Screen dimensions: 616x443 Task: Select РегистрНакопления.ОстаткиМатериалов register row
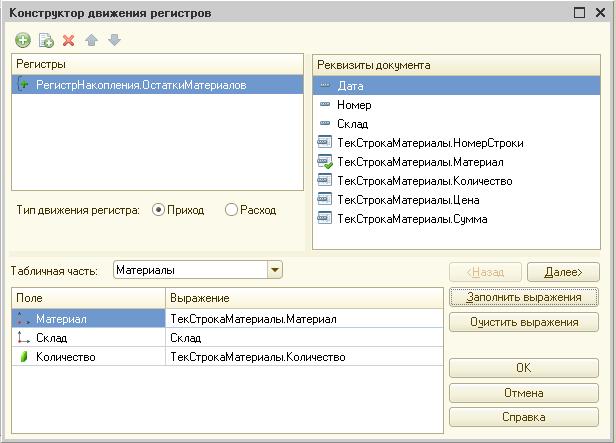[x=158, y=84]
